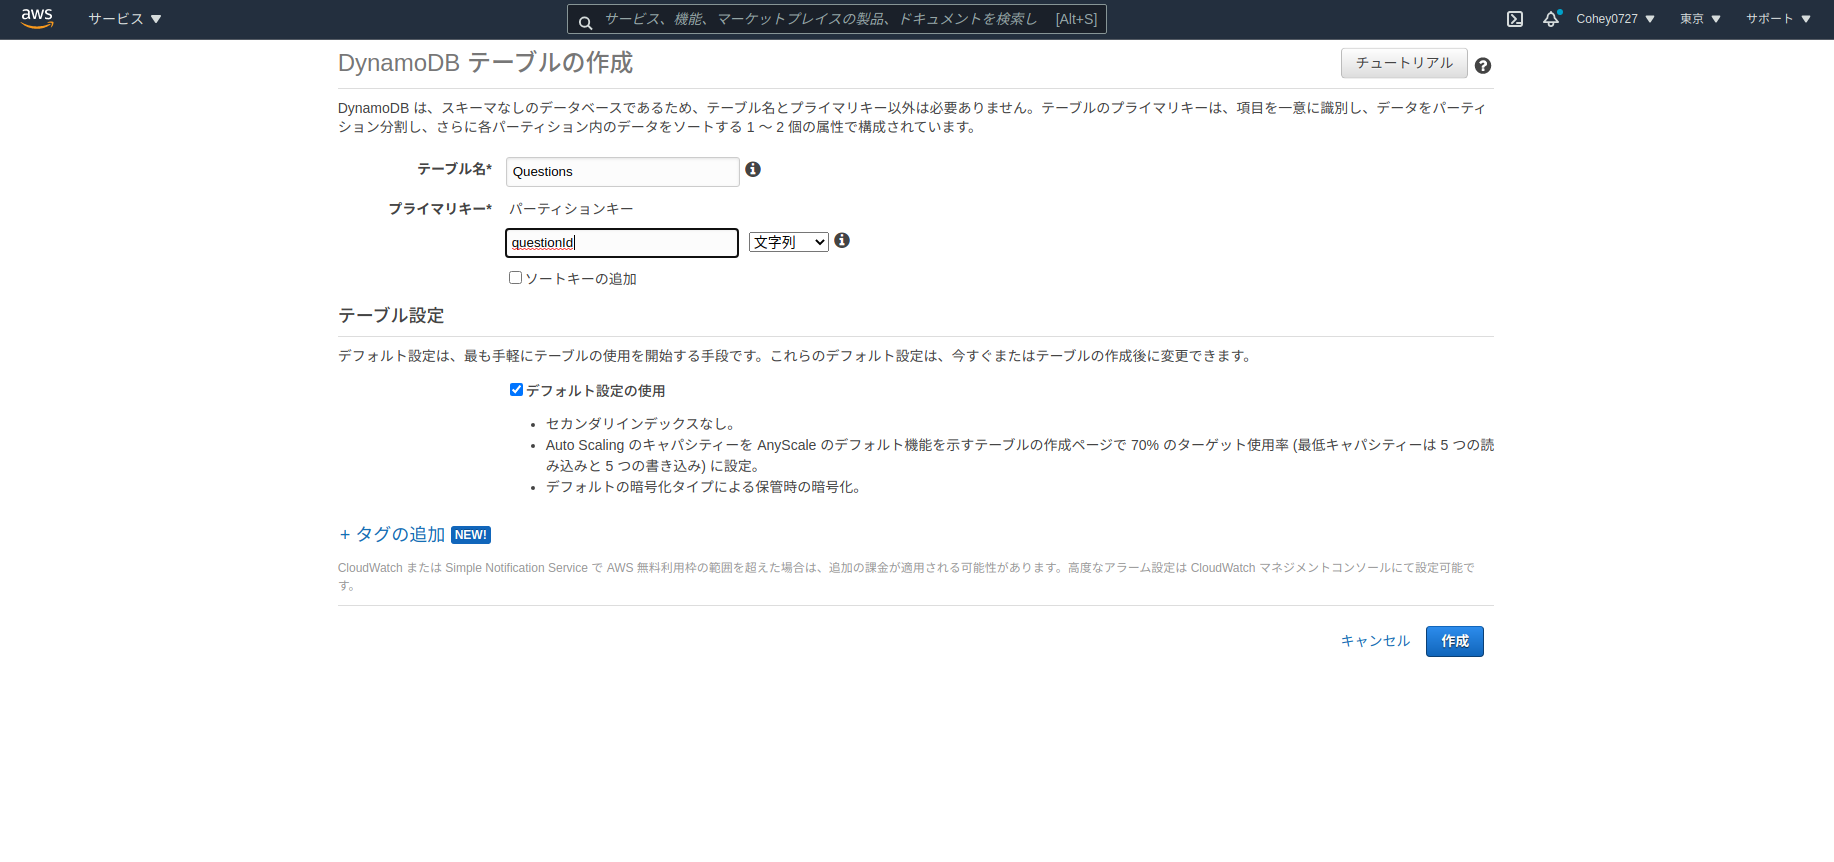Click the search magnifier icon
This screenshot has width=1834, height=862.
click(586, 21)
